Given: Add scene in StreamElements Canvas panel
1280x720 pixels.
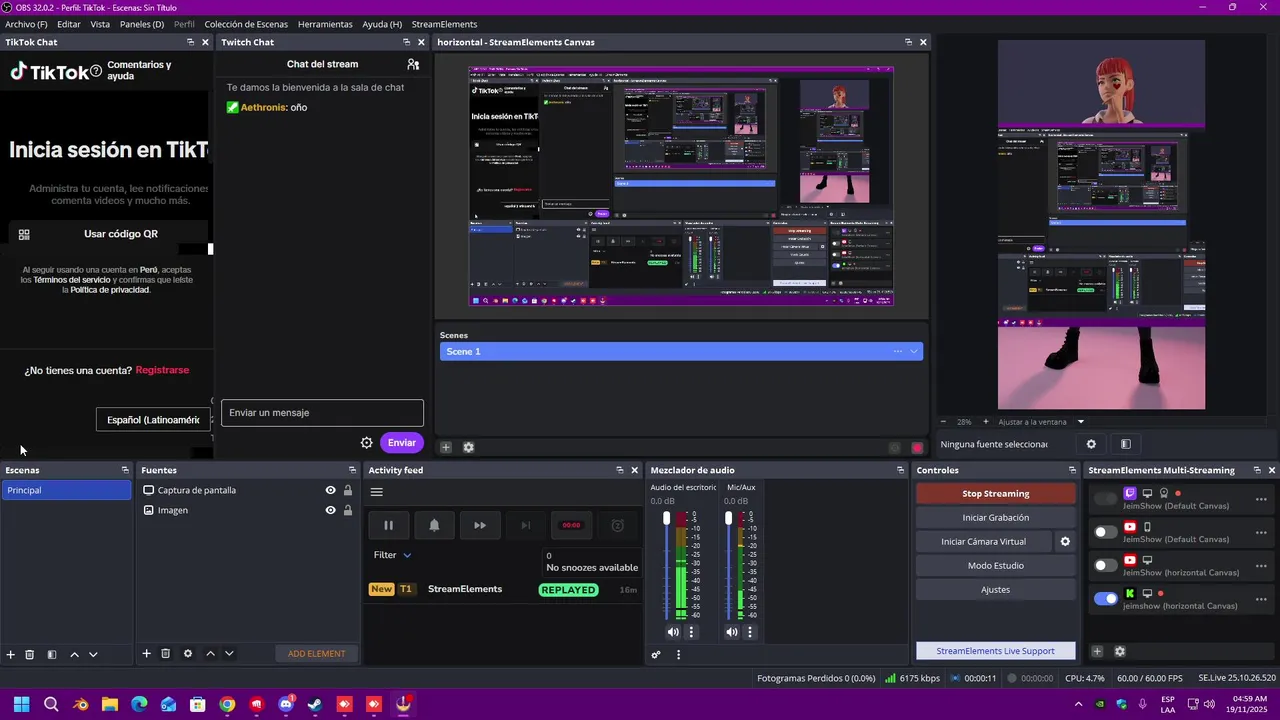Looking at the screenshot, I should pyautogui.click(x=446, y=448).
